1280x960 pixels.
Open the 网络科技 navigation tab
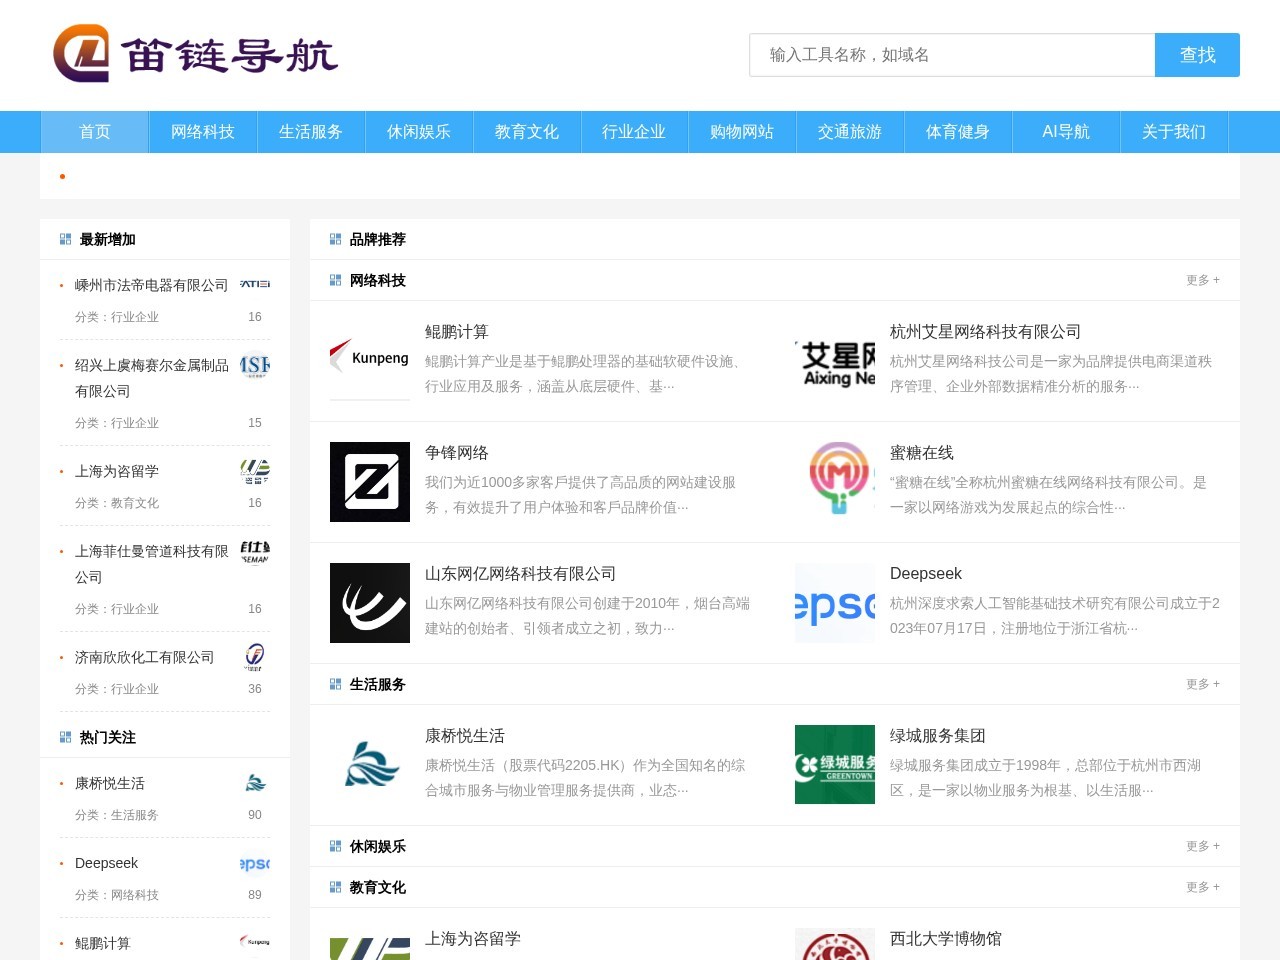tap(203, 132)
